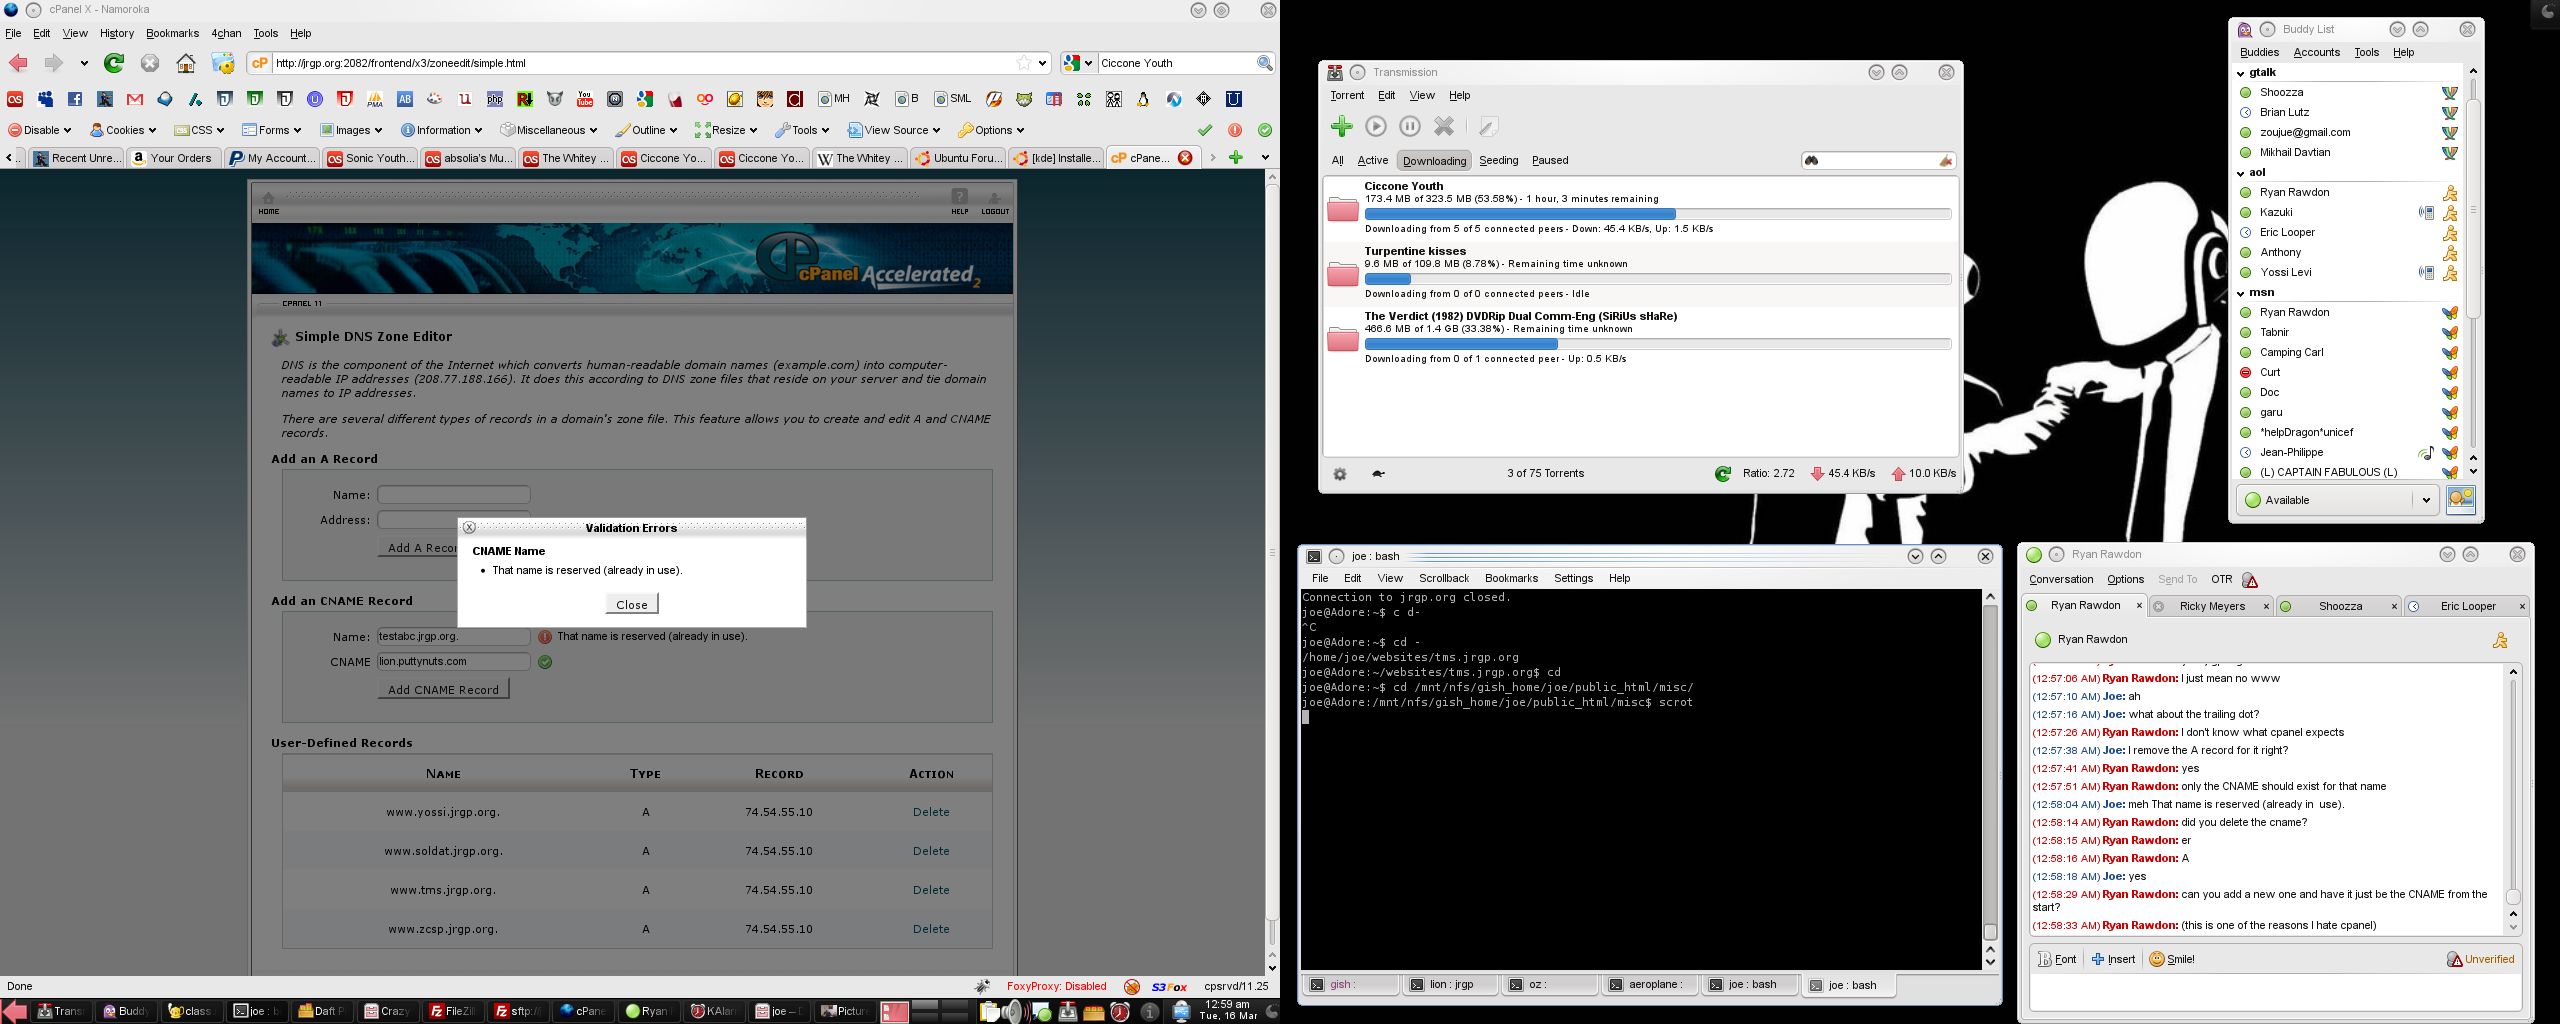Open the Insert menu in chat window

2113,959
